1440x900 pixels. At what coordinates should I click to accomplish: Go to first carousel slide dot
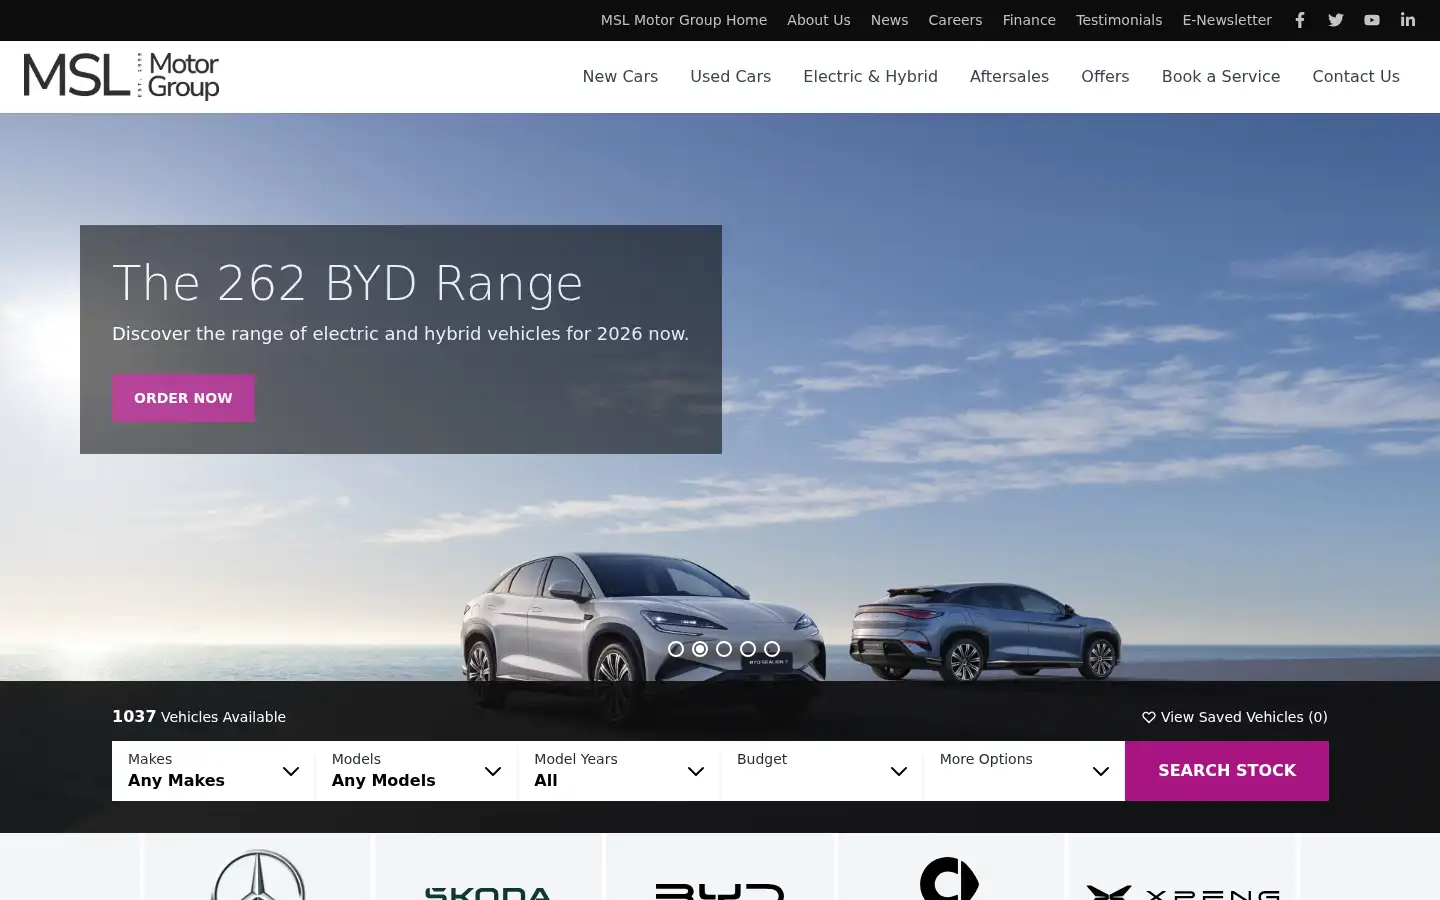(x=676, y=649)
